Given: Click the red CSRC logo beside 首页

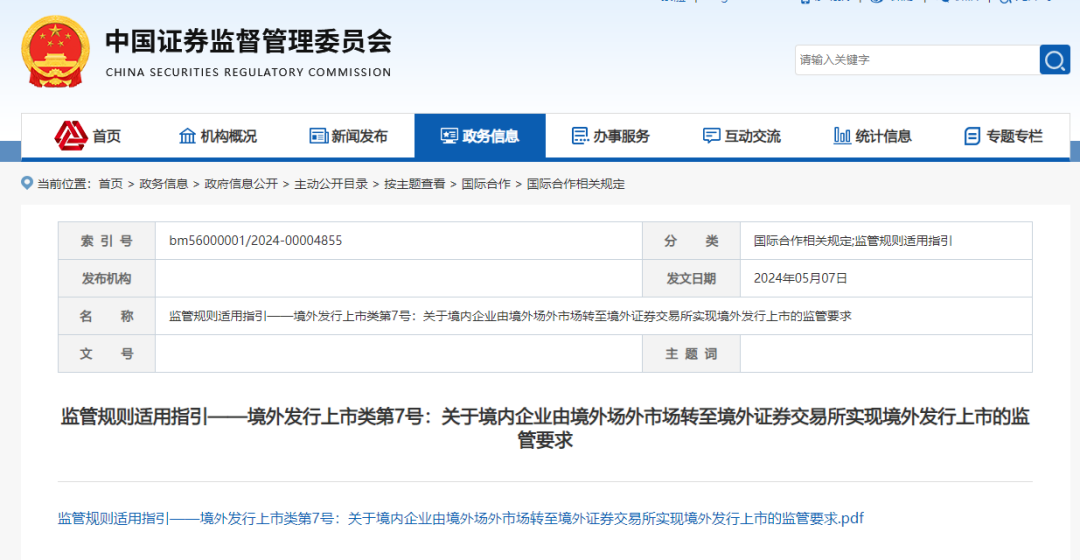Looking at the screenshot, I should point(71,136).
